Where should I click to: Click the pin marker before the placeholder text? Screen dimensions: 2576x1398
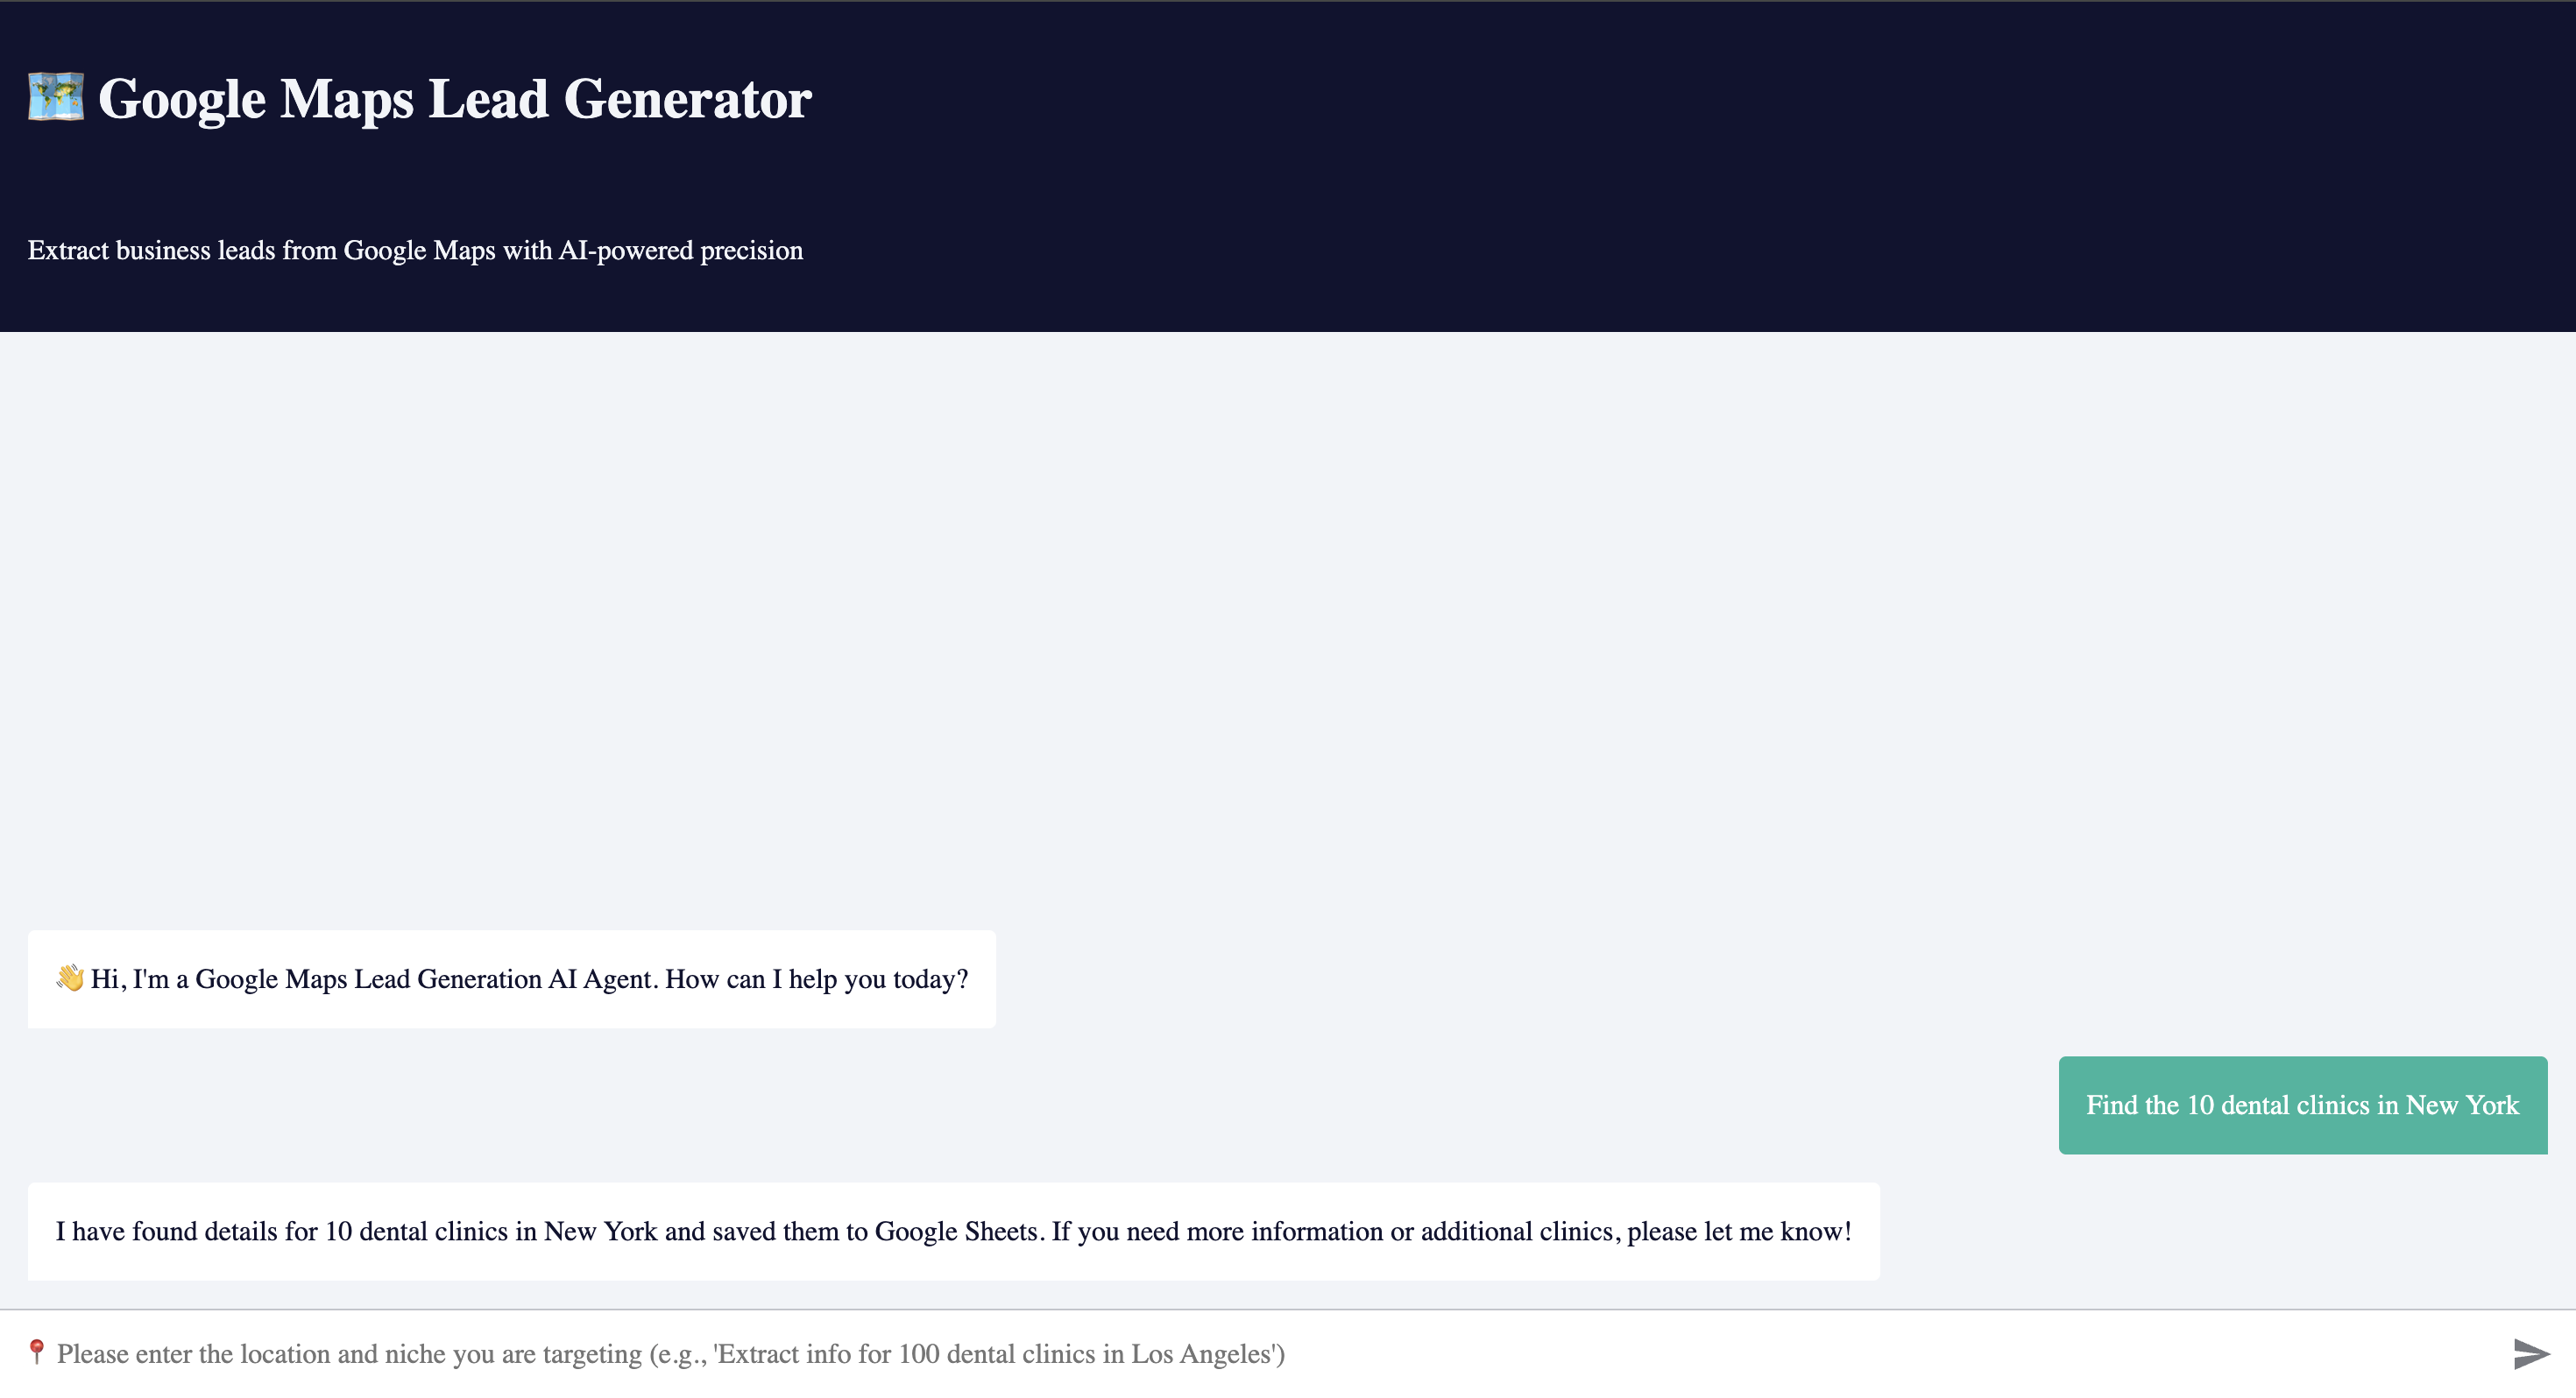click(x=36, y=1353)
